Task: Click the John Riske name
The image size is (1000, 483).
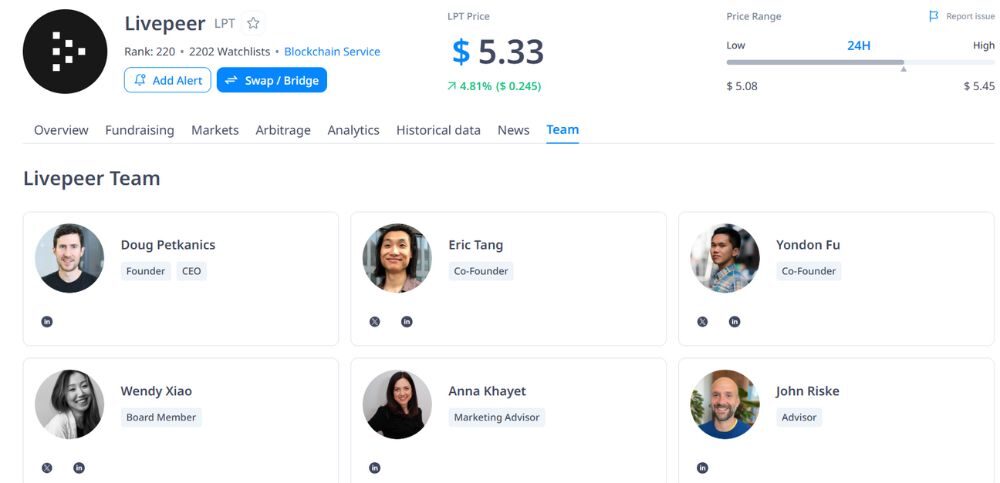Action: tap(807, 391)
